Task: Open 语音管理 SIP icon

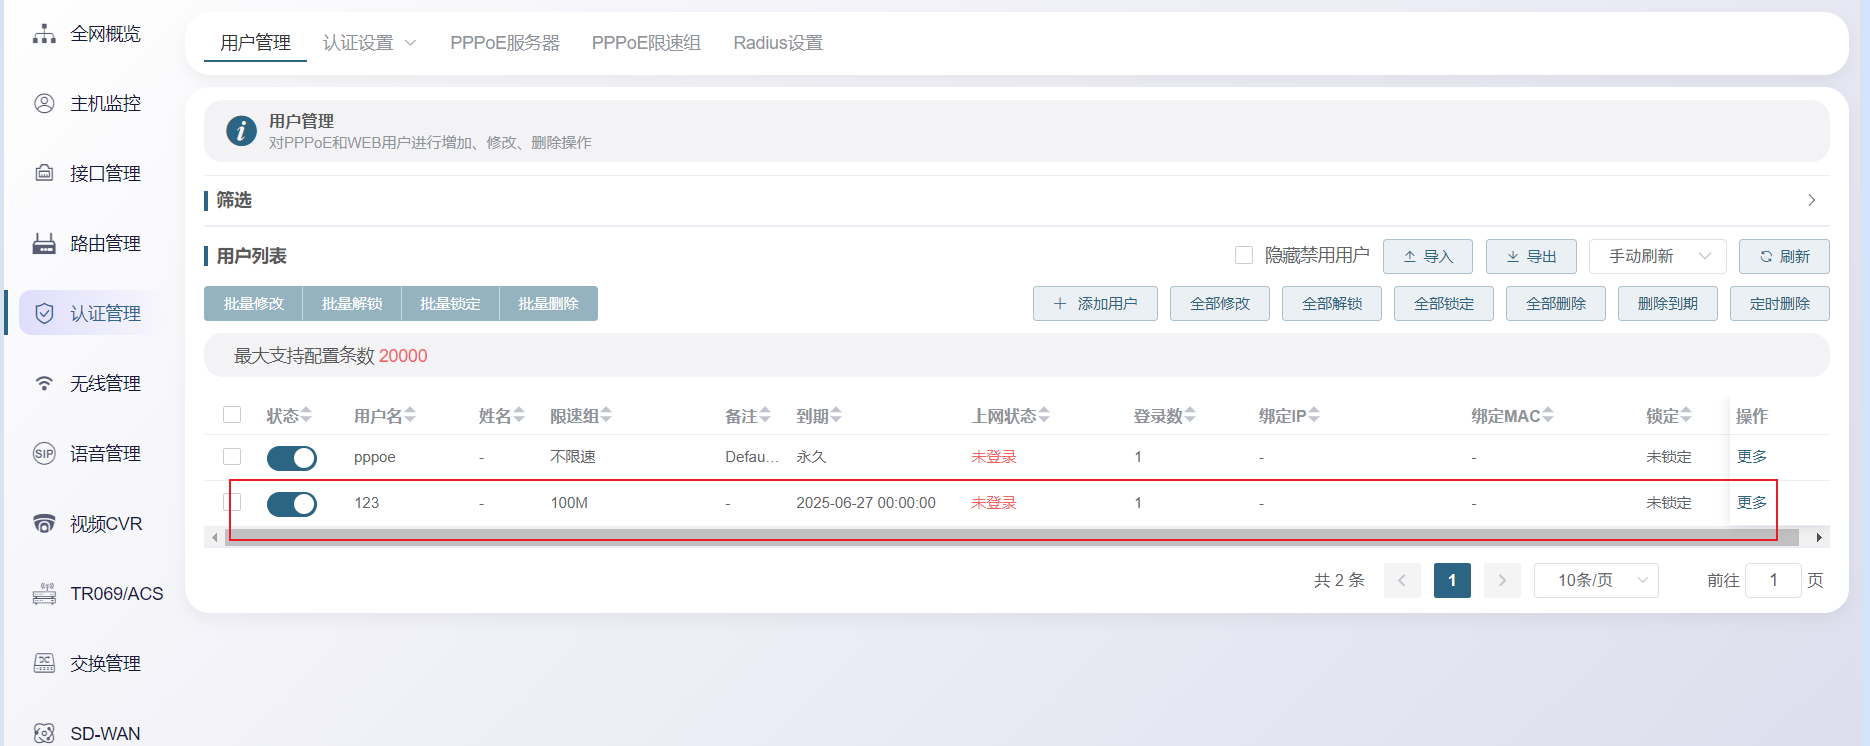Action: tap(44, 454)
